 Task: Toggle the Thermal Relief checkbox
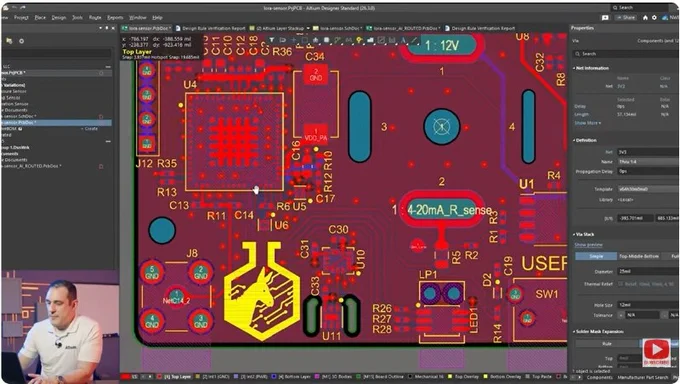tap(621, 284)
